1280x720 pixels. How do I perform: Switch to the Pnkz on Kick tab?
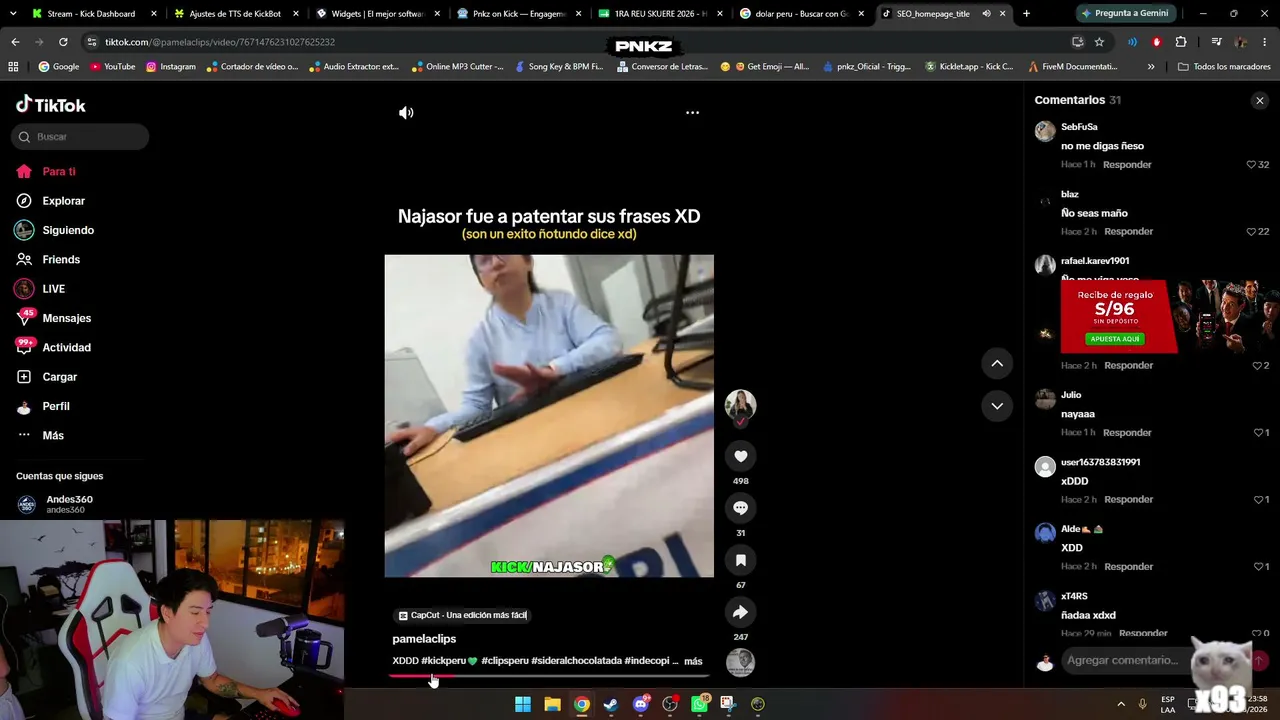(519, 14)
